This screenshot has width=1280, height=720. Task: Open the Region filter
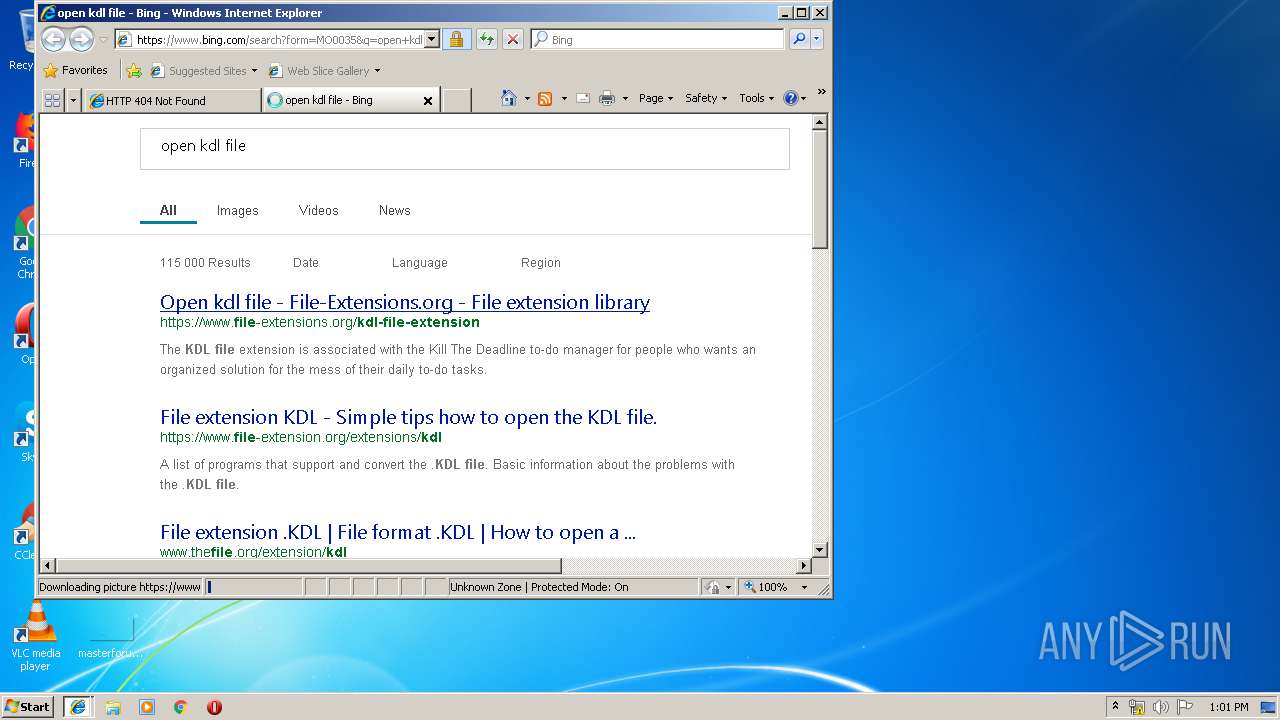point(541,262)
